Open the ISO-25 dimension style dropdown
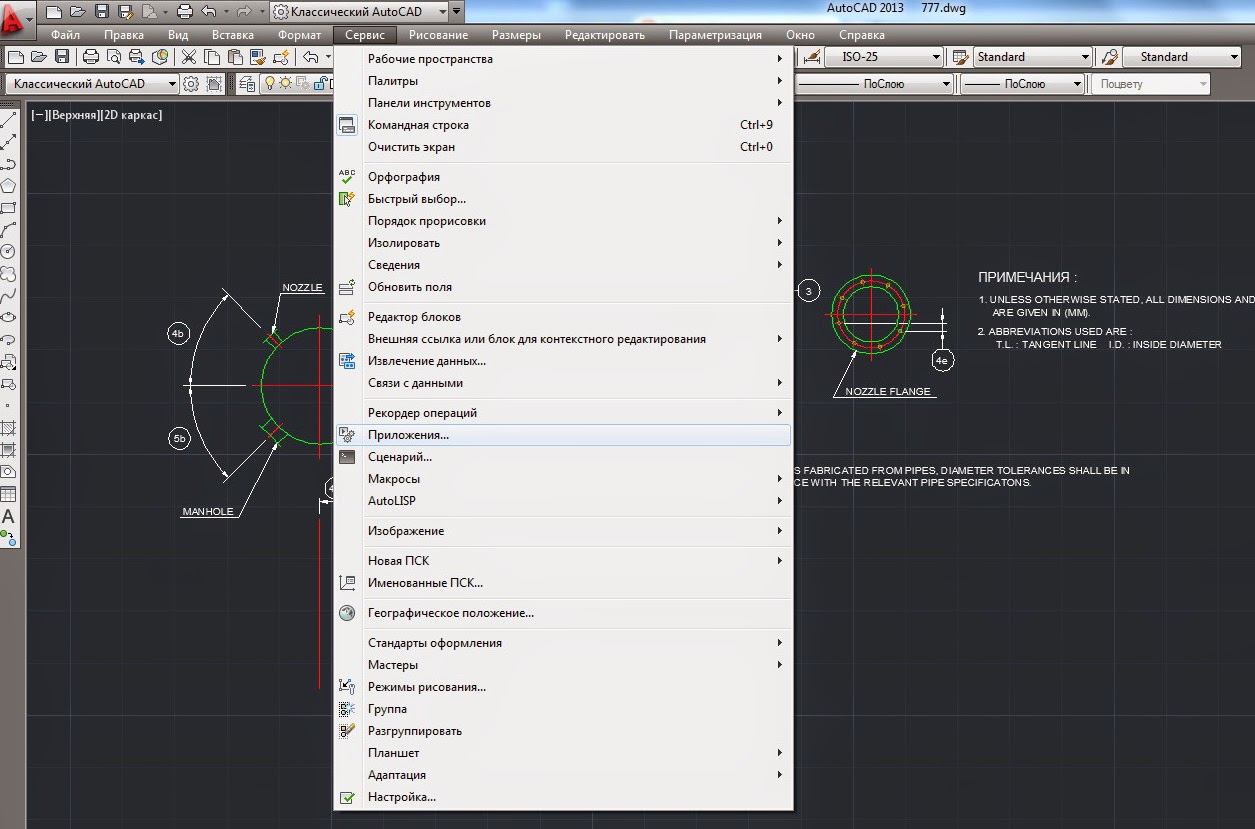 point(884,57)
